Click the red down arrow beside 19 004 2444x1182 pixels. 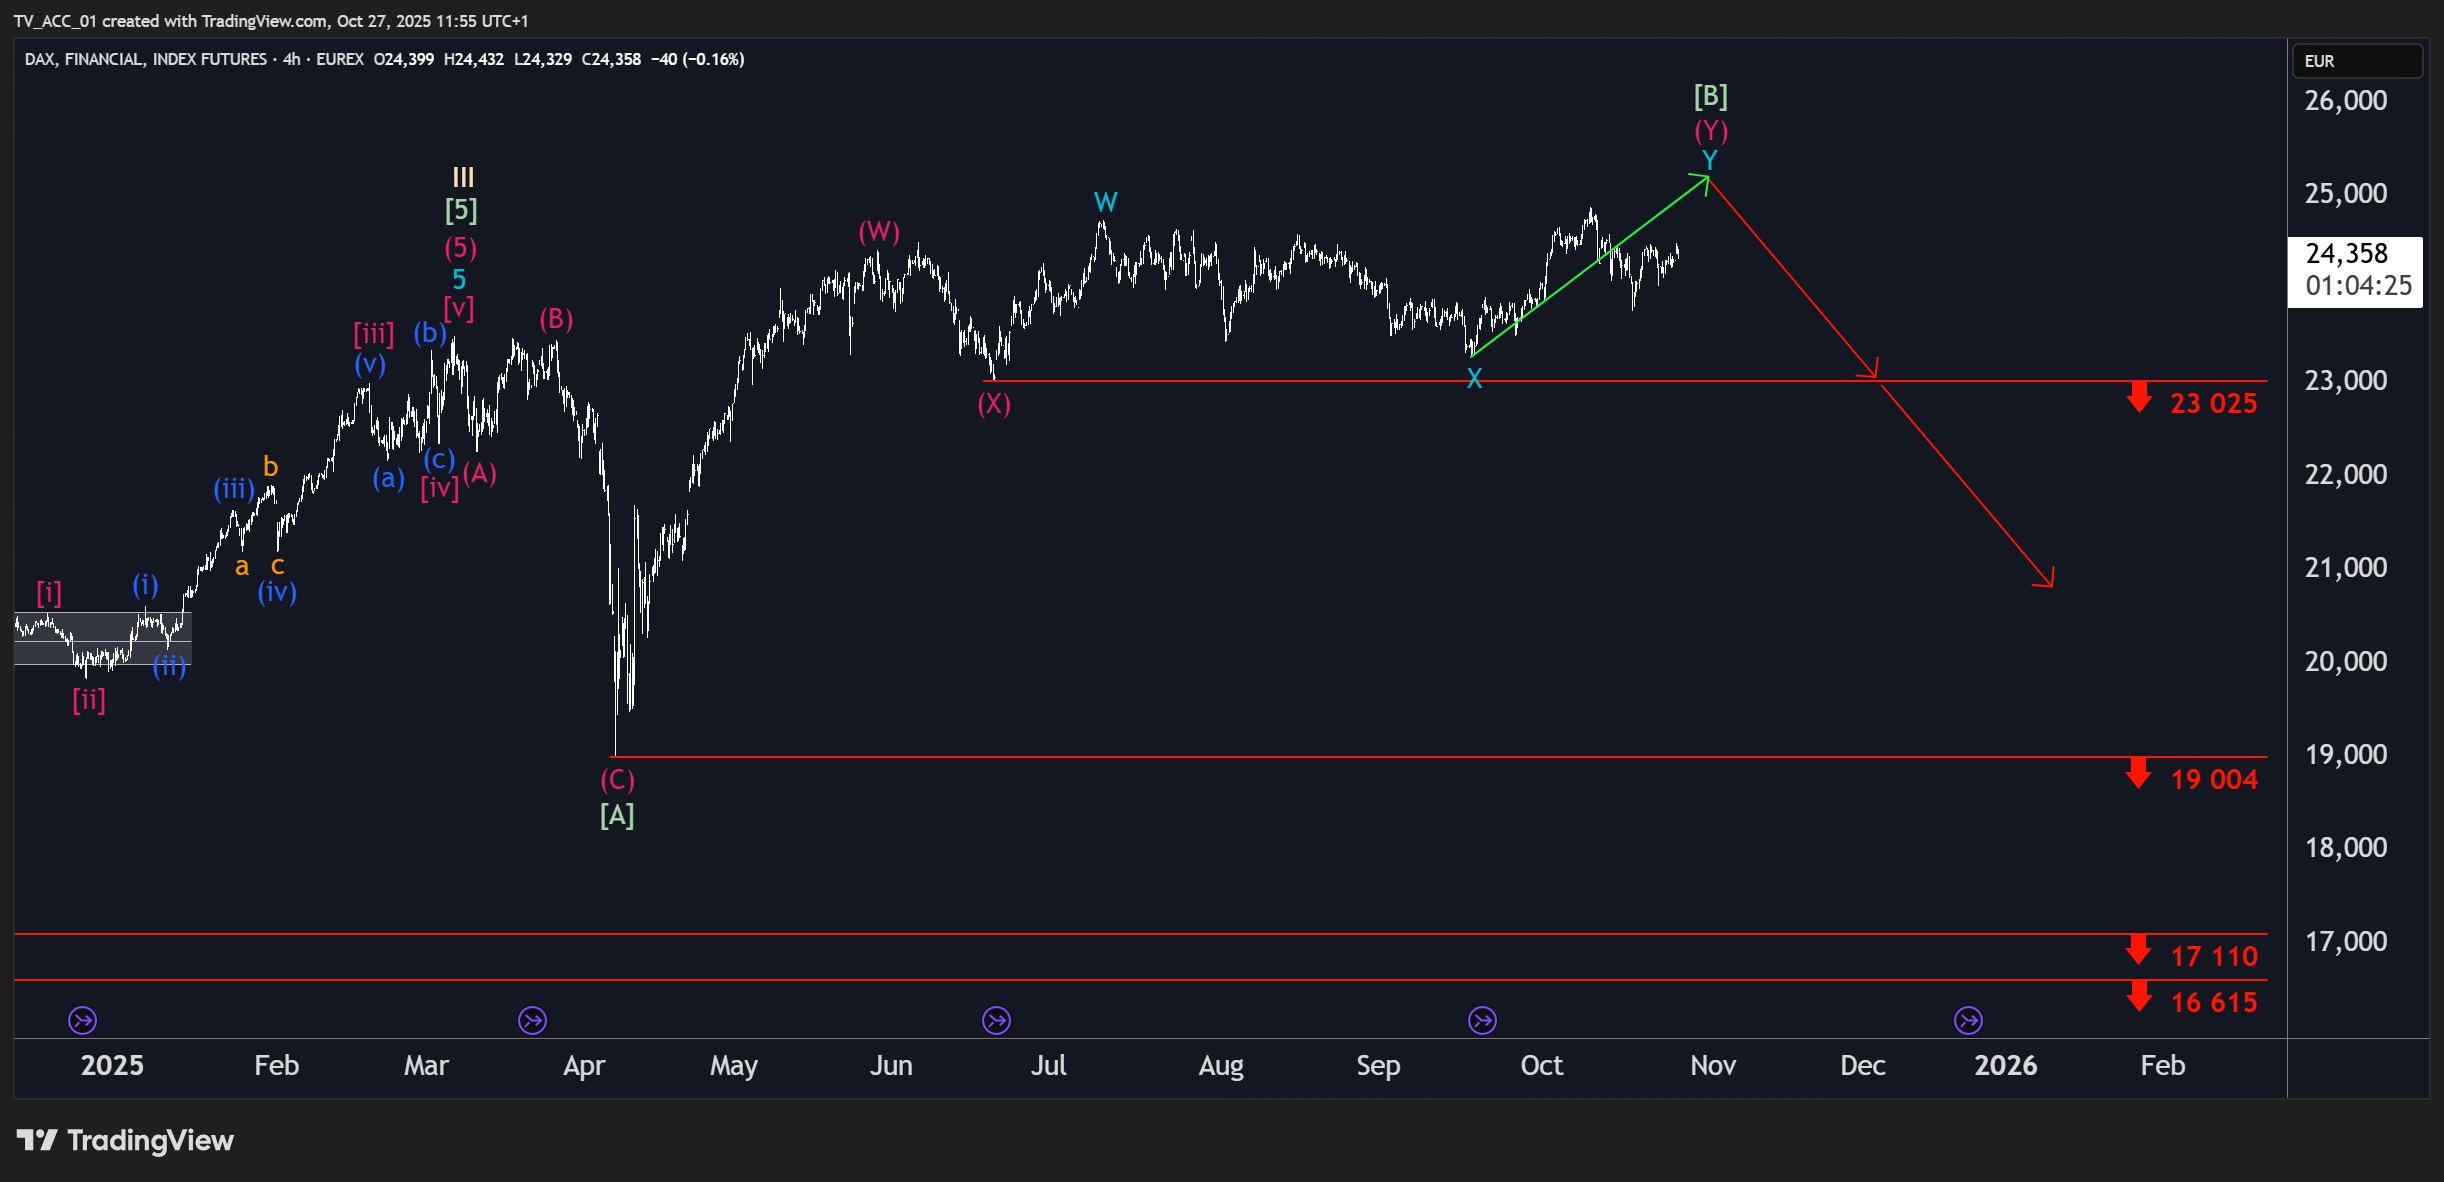(2139, 773)
